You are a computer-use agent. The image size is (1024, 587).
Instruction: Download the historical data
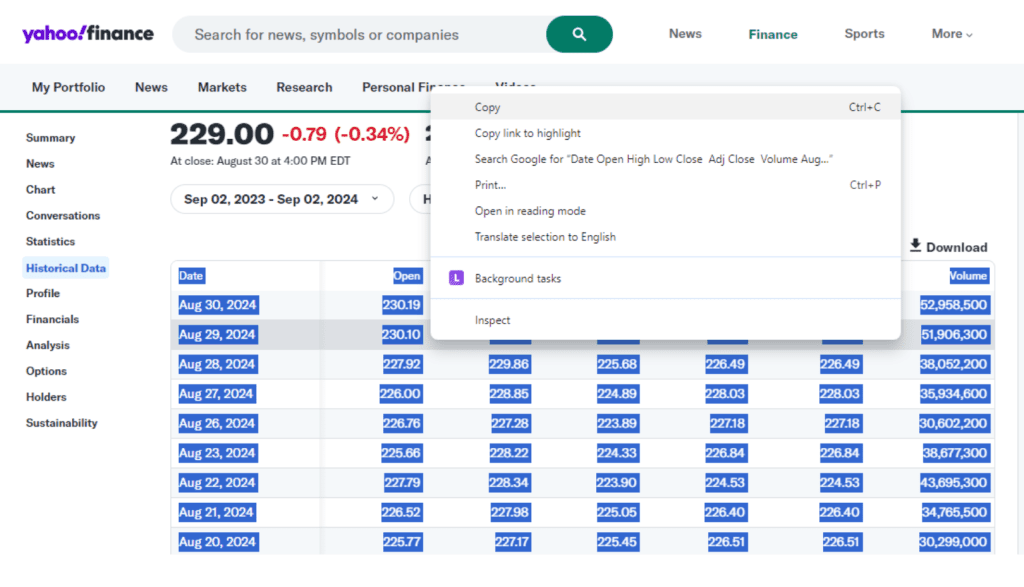947,247
